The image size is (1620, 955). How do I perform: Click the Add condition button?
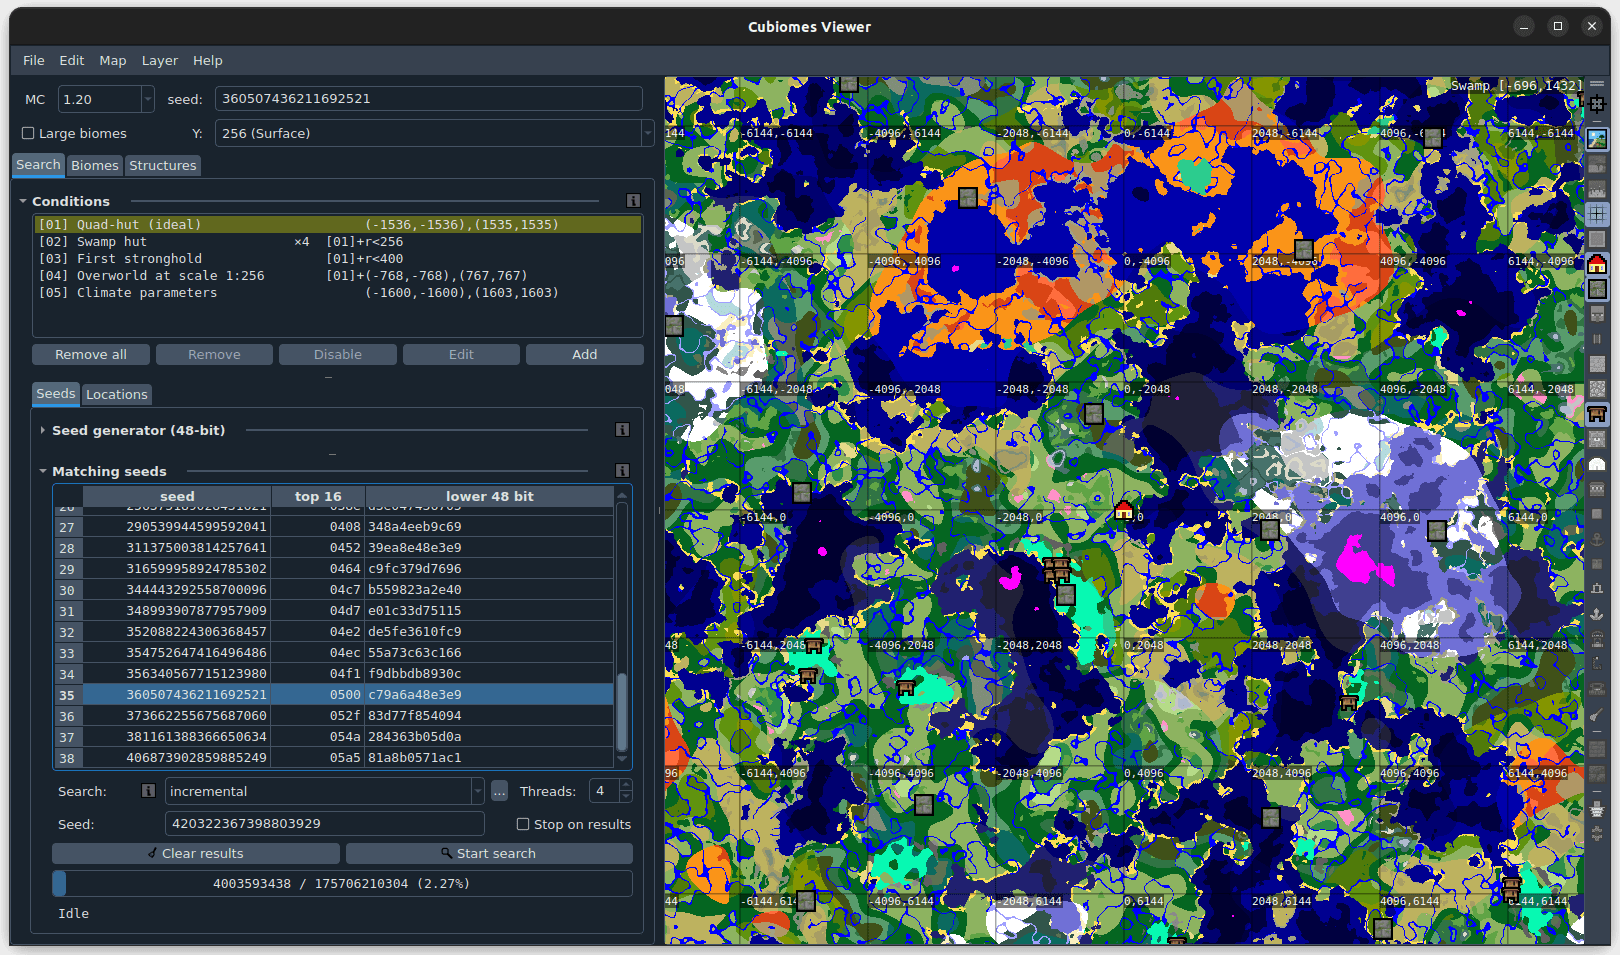coord(585,354)
